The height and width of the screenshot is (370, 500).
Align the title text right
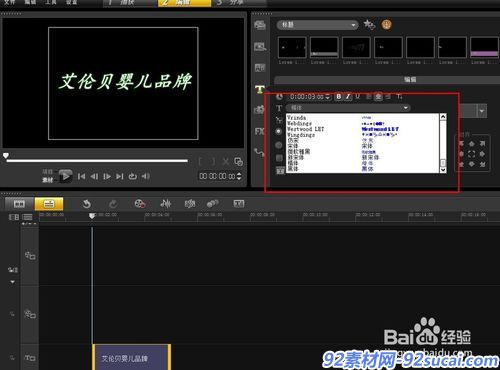(388, 97)
